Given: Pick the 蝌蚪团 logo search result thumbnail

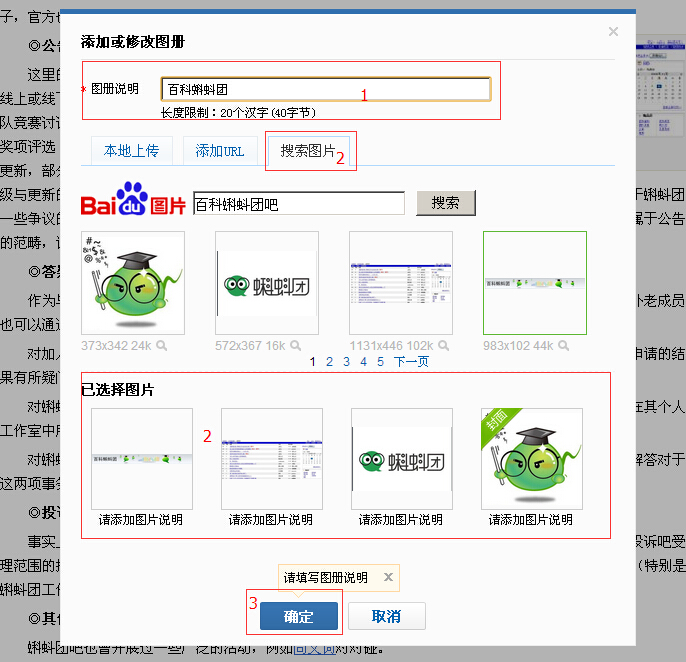Looking at the screenshot, I should tap(267, 284).
